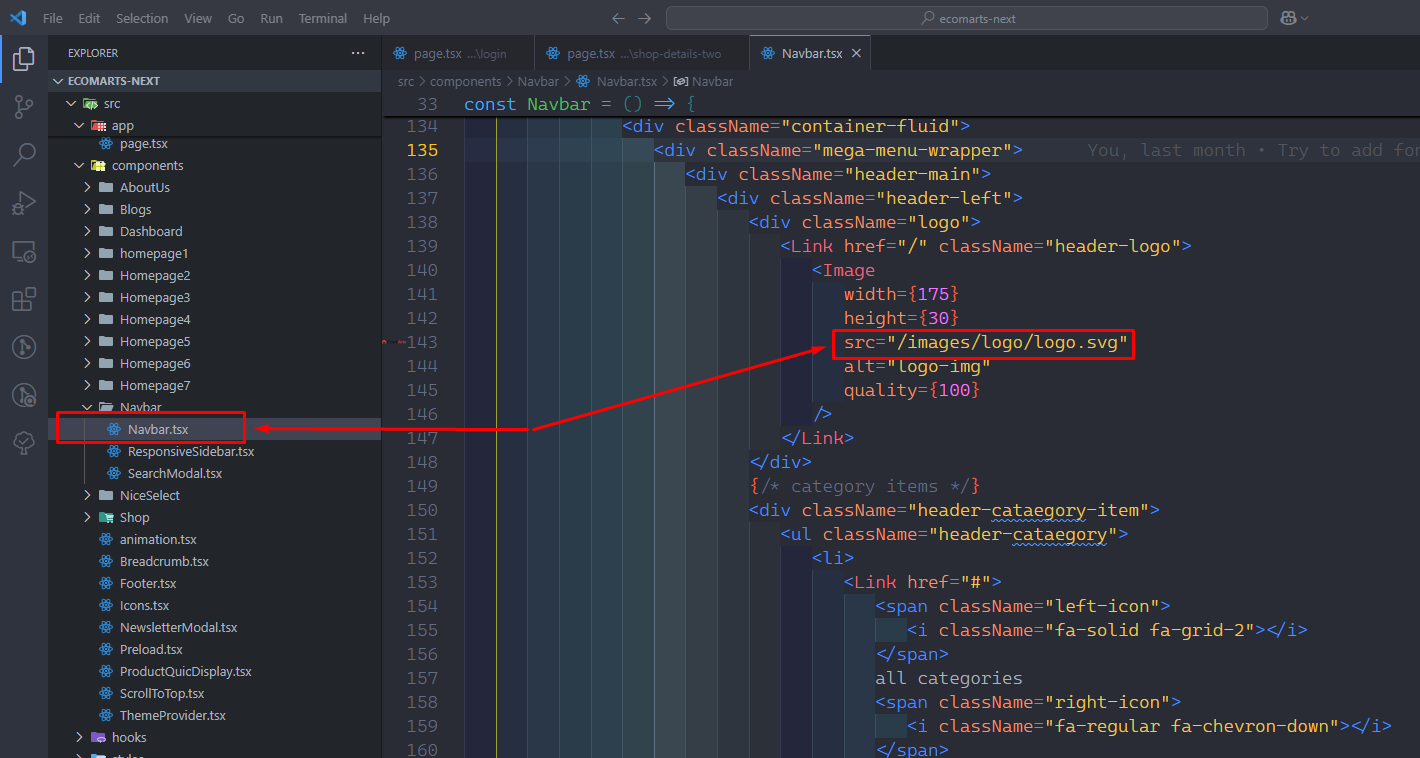Image resolution: width=1420 pixels, height=758 pixels.
Task: Open the Remote Explorer view
Action: tap(24, 251)
